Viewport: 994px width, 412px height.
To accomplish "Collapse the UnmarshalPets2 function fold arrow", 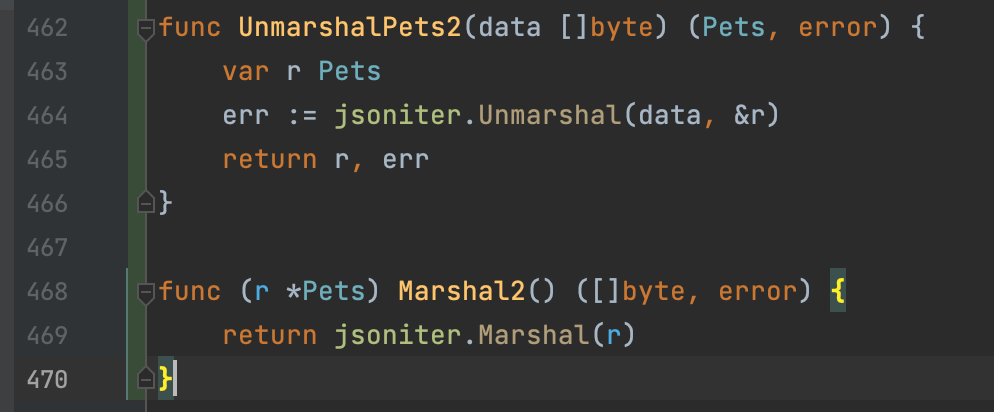I will point(146,28).
